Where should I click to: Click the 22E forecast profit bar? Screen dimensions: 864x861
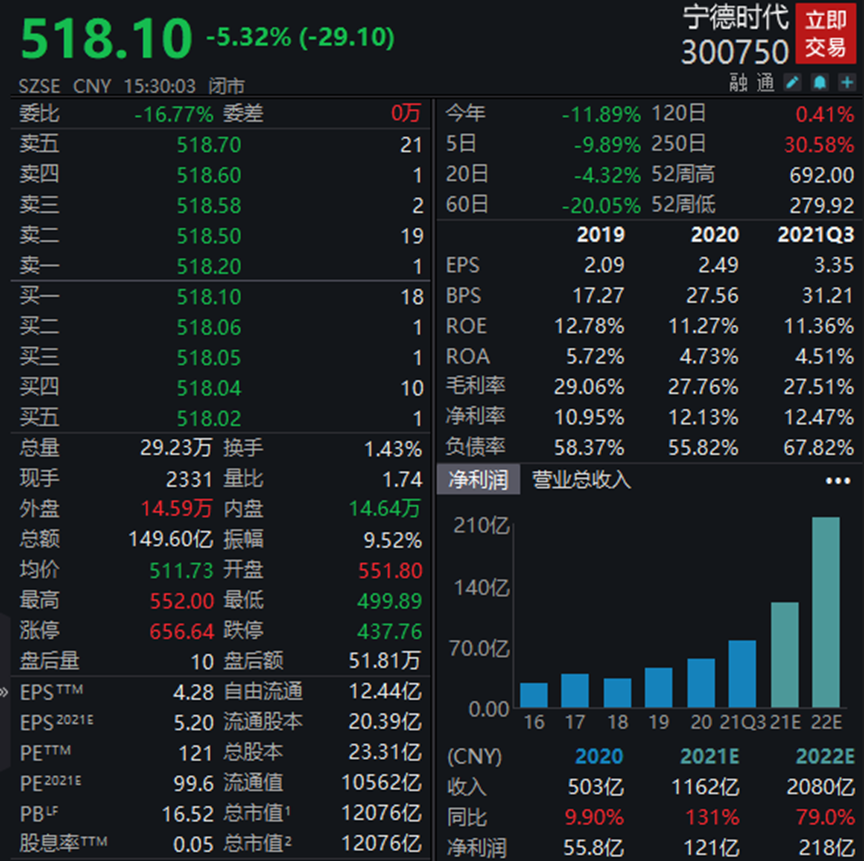click(825, 612)
